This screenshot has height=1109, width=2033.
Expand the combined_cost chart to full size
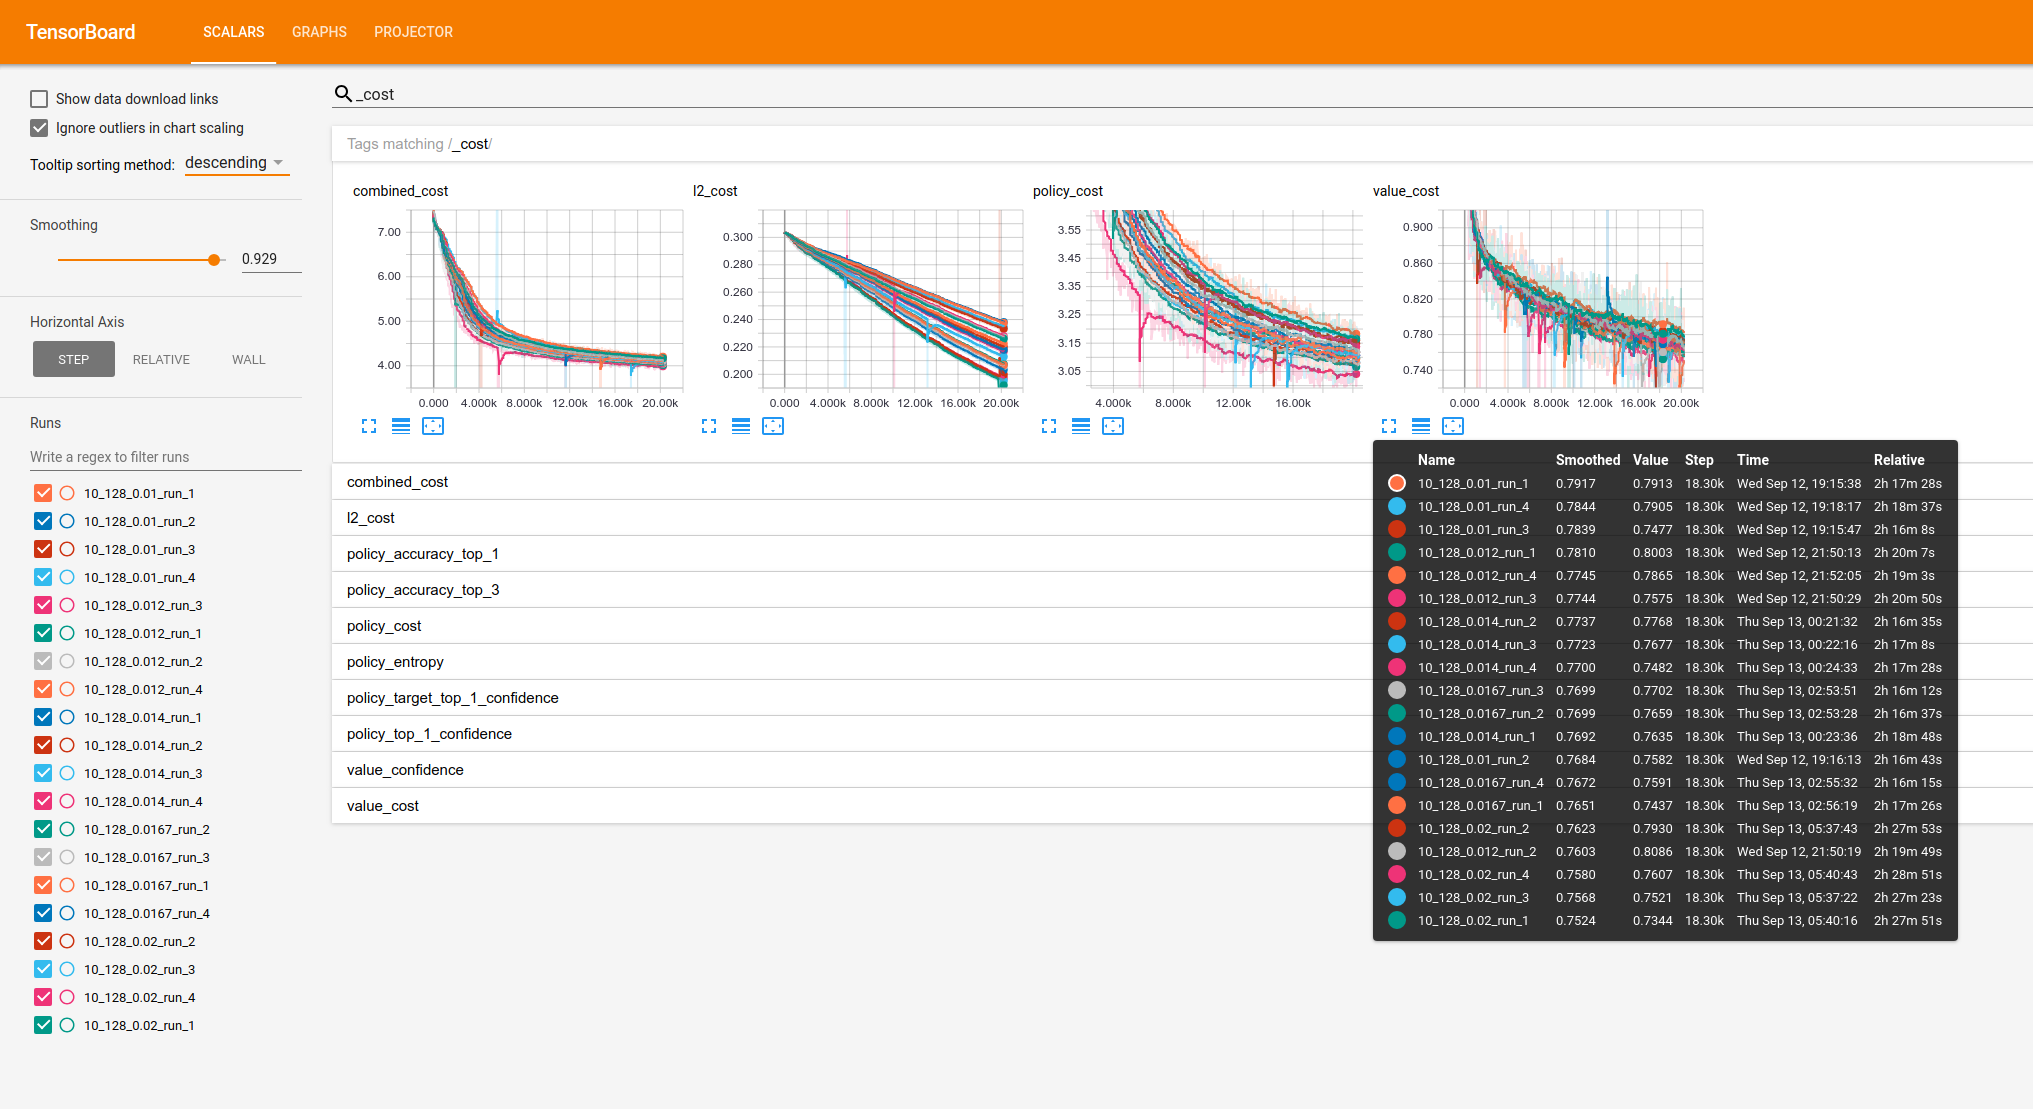[369, 426]
